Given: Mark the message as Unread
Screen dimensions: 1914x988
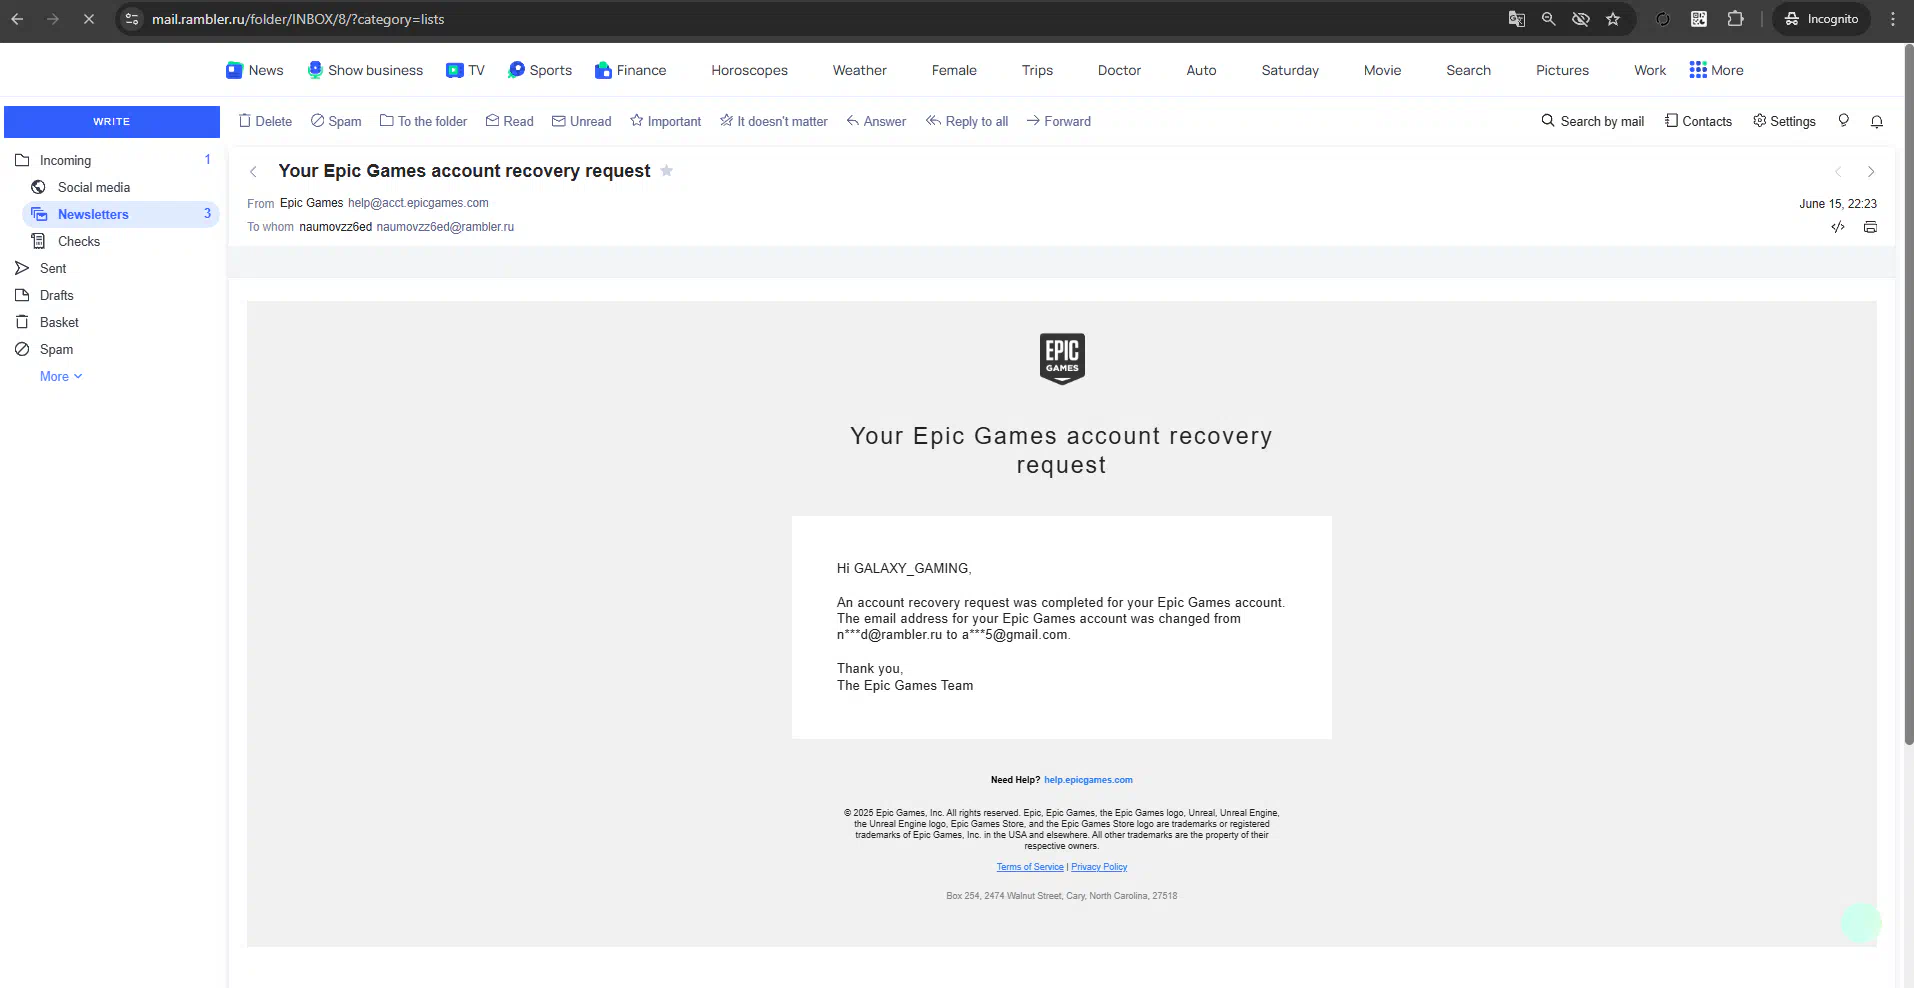Looking at the screenshot, I should coord(581,121).
